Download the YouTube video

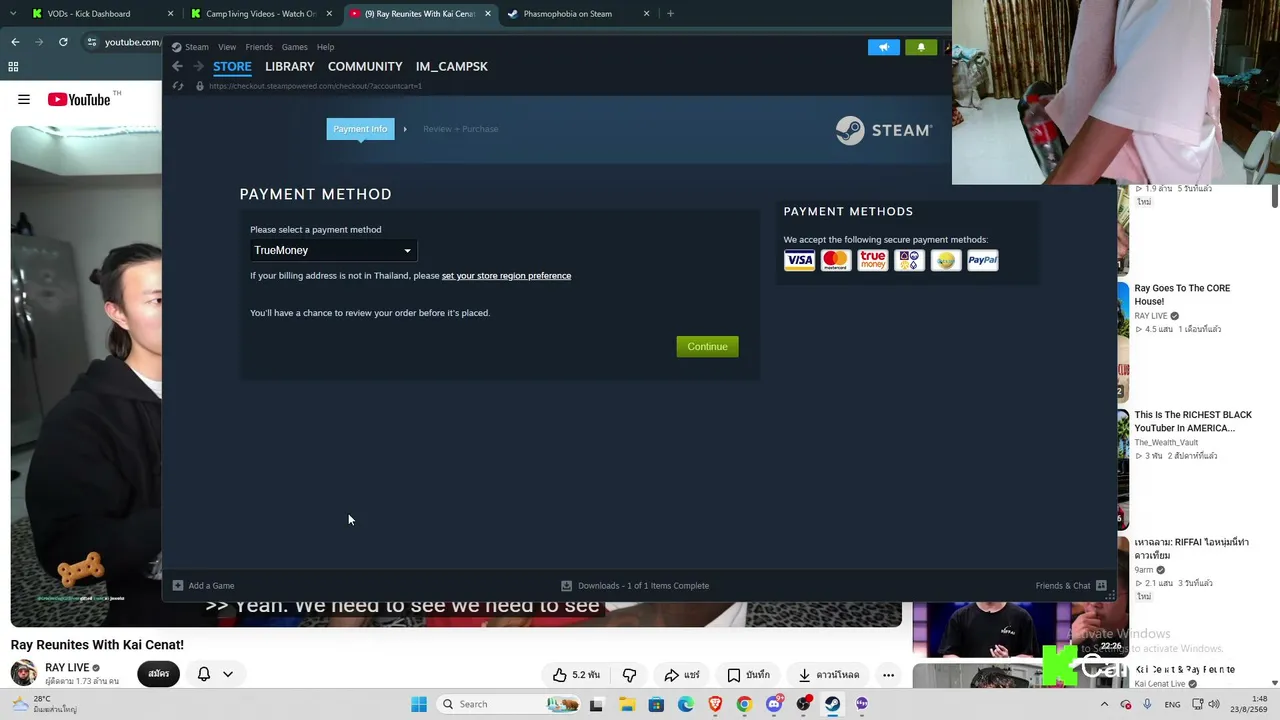831,675
